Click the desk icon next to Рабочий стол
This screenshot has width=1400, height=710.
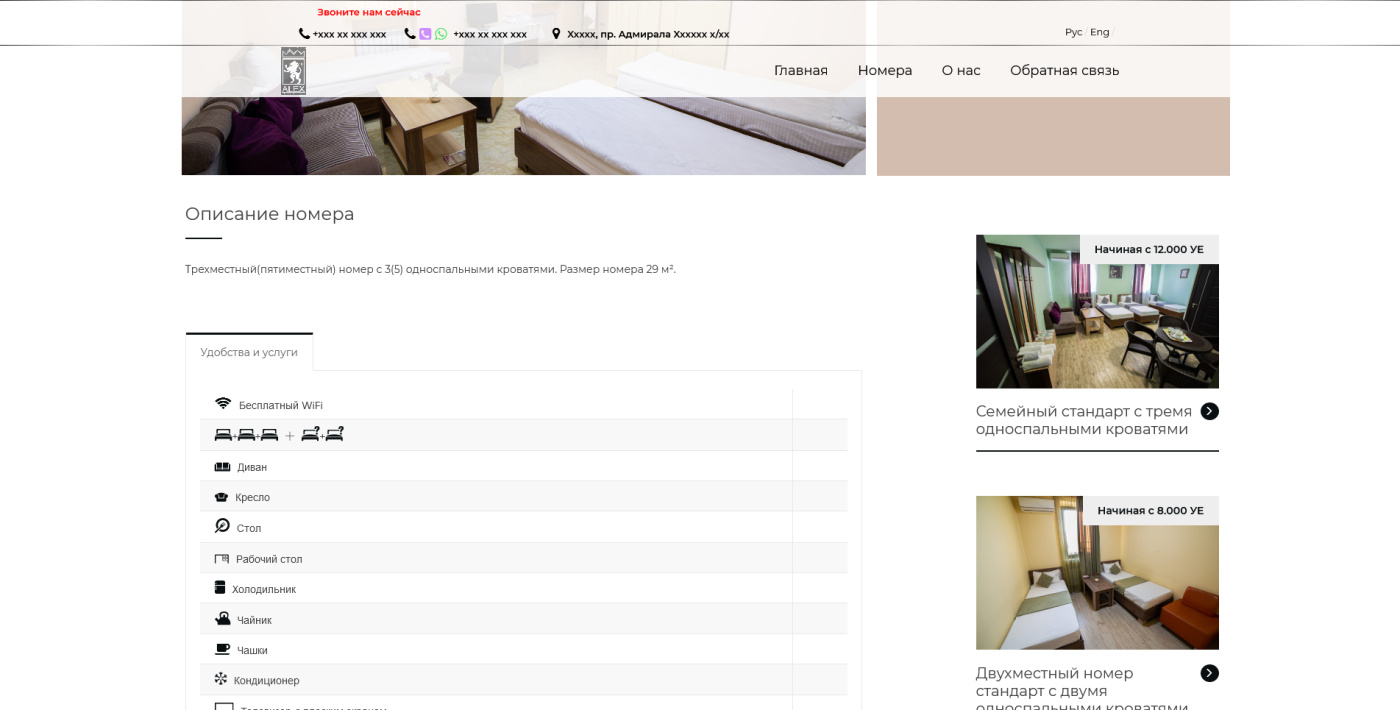pyautogui.click(x=222, y=559)
